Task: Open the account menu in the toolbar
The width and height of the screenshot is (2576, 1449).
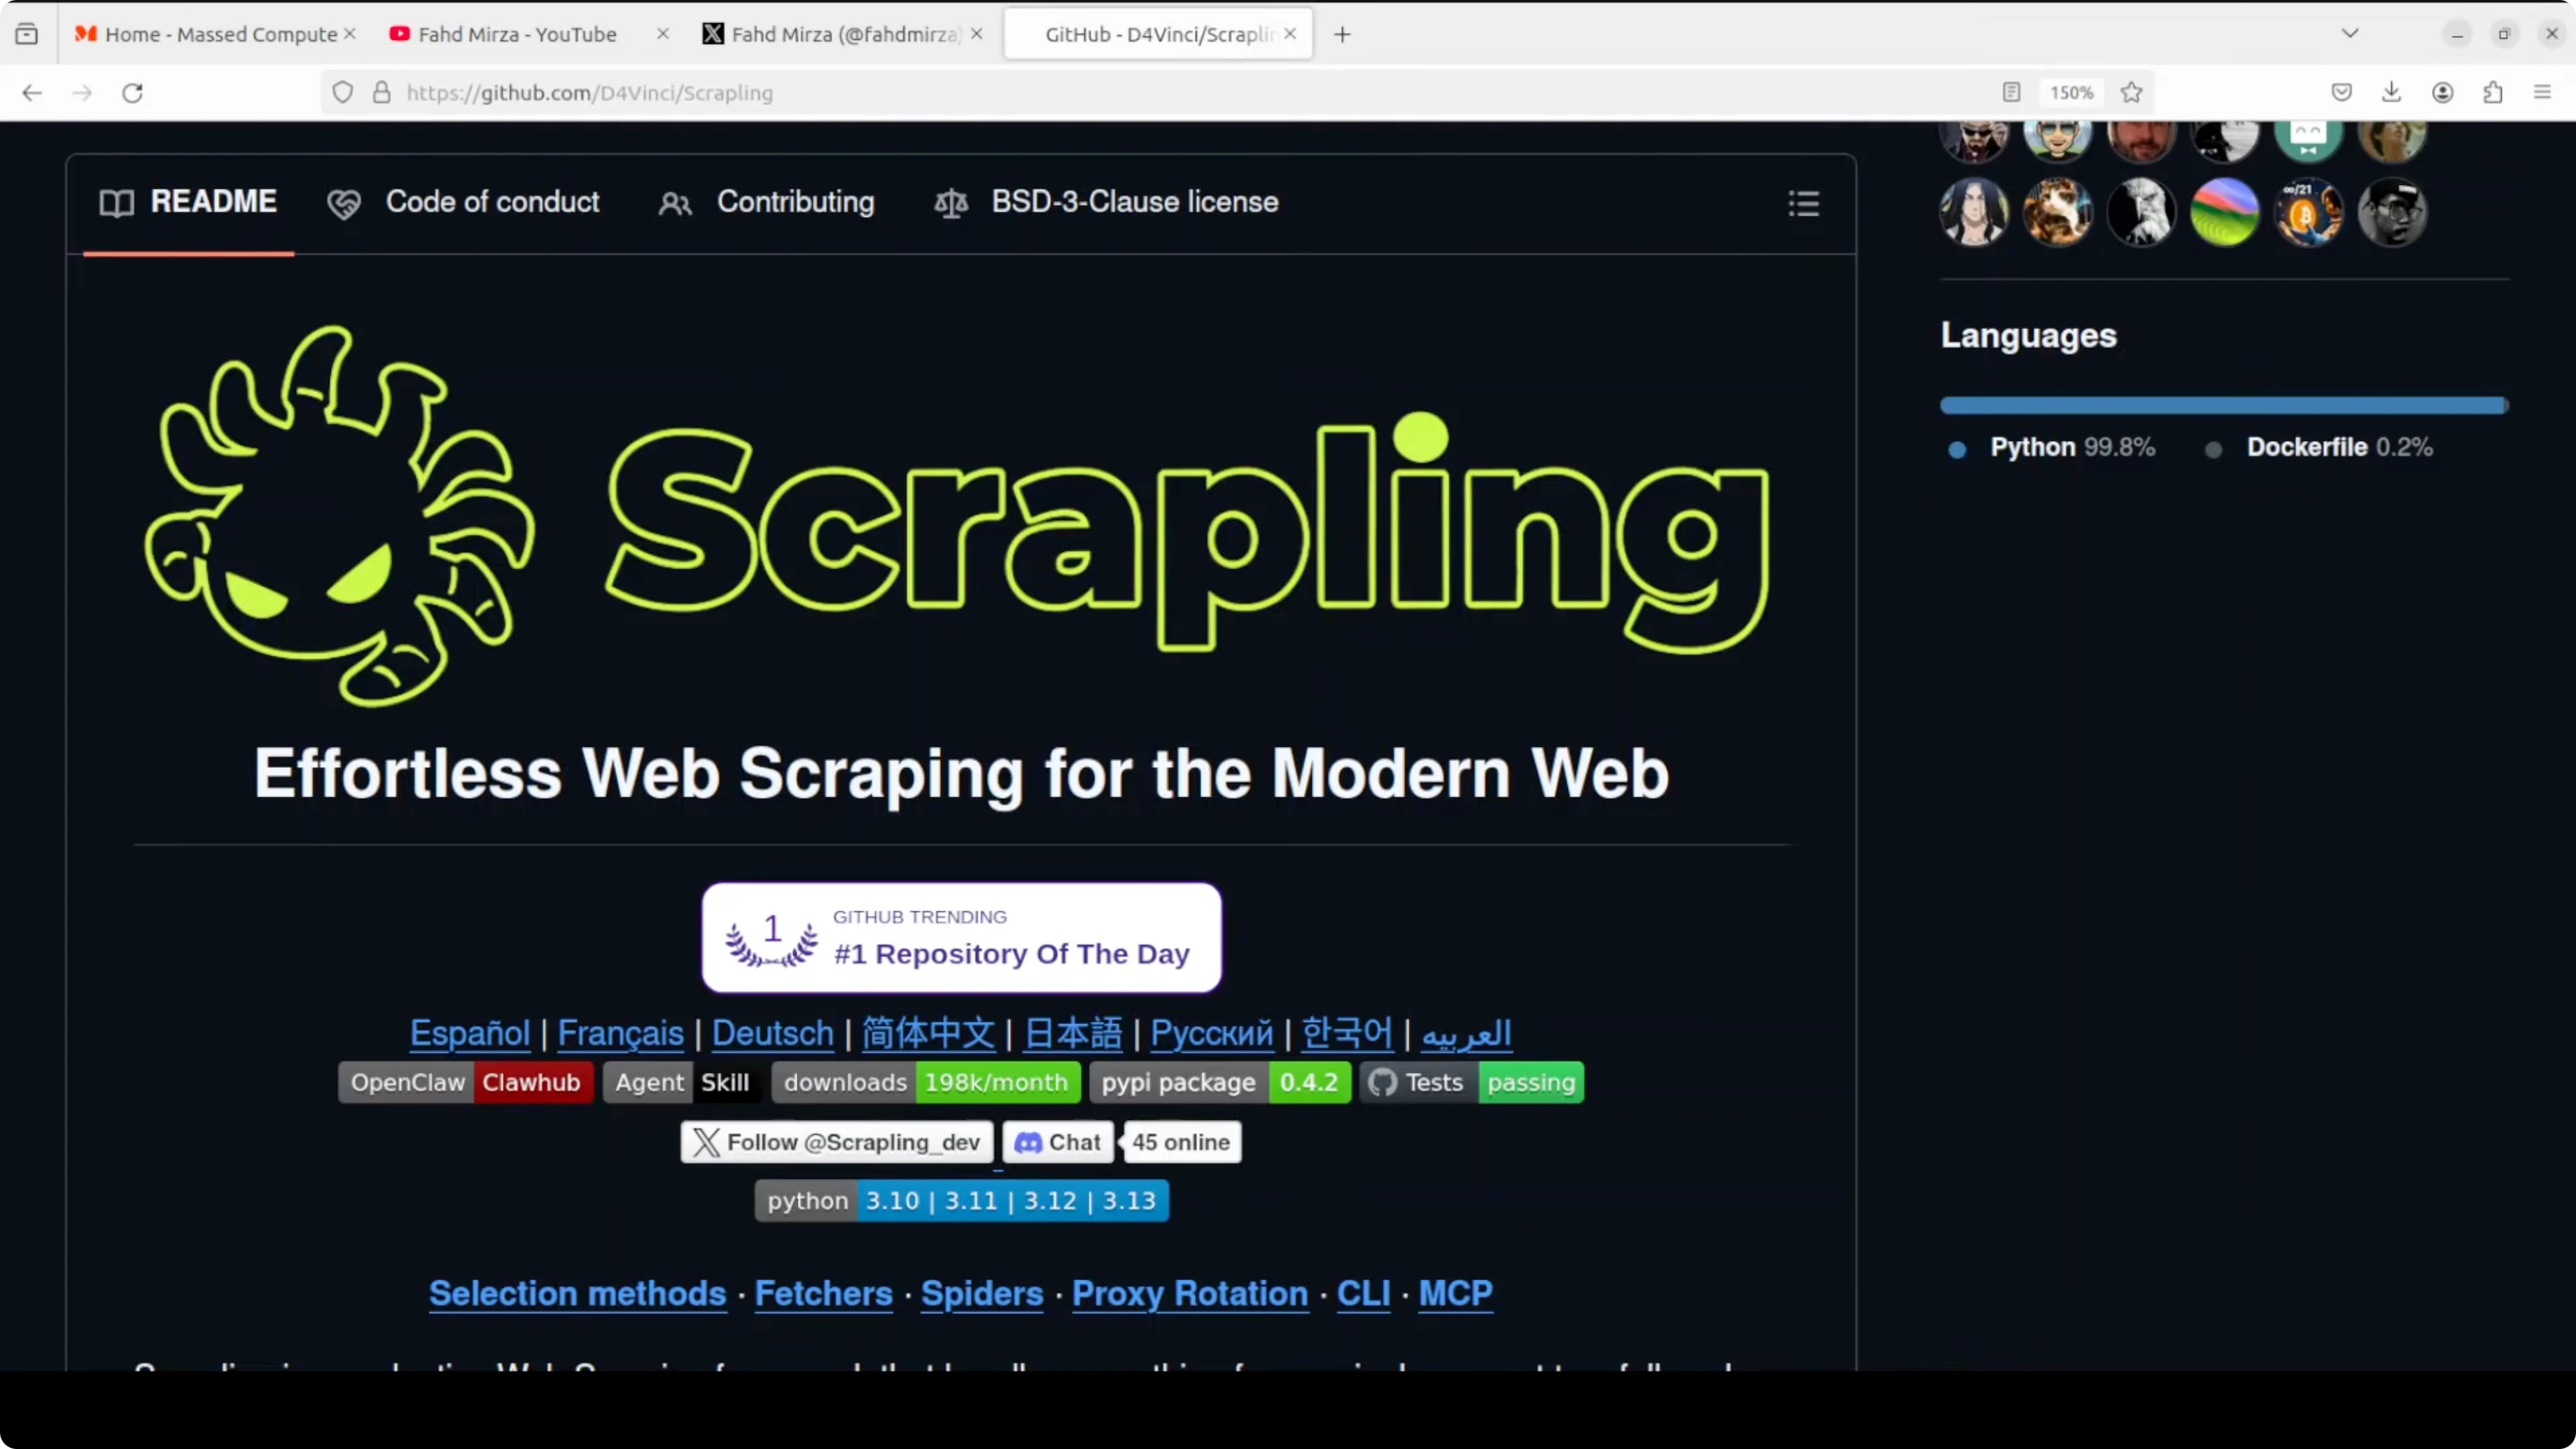Action: click(x=2443, y=92)
